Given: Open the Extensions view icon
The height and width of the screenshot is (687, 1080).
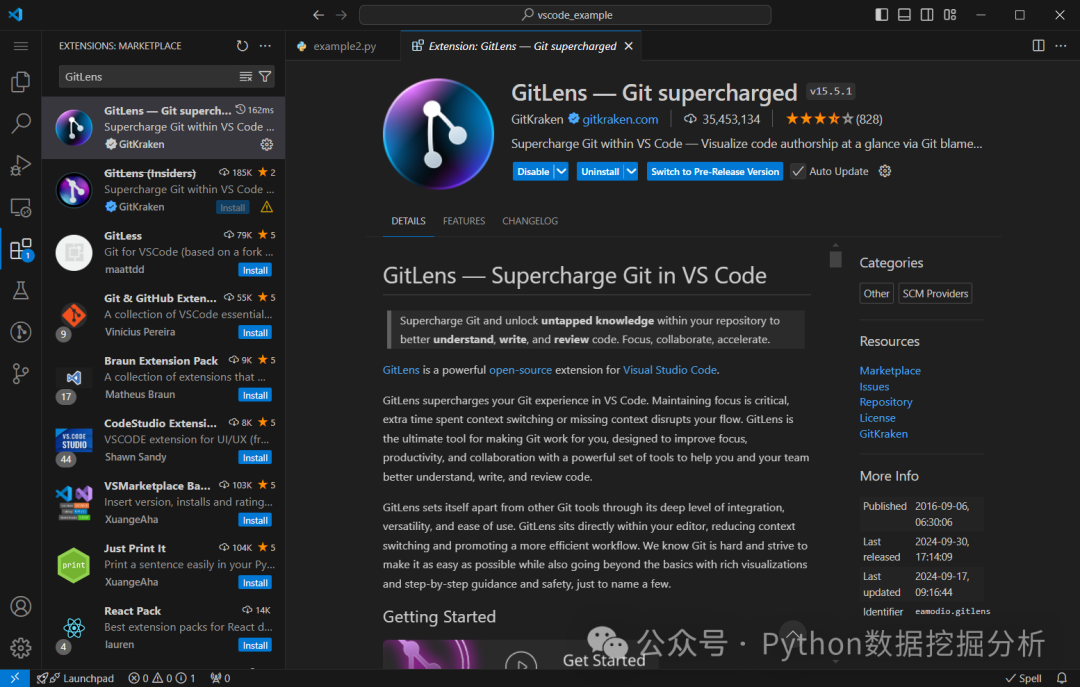Looking at the screenshot, I should point(21,249).
